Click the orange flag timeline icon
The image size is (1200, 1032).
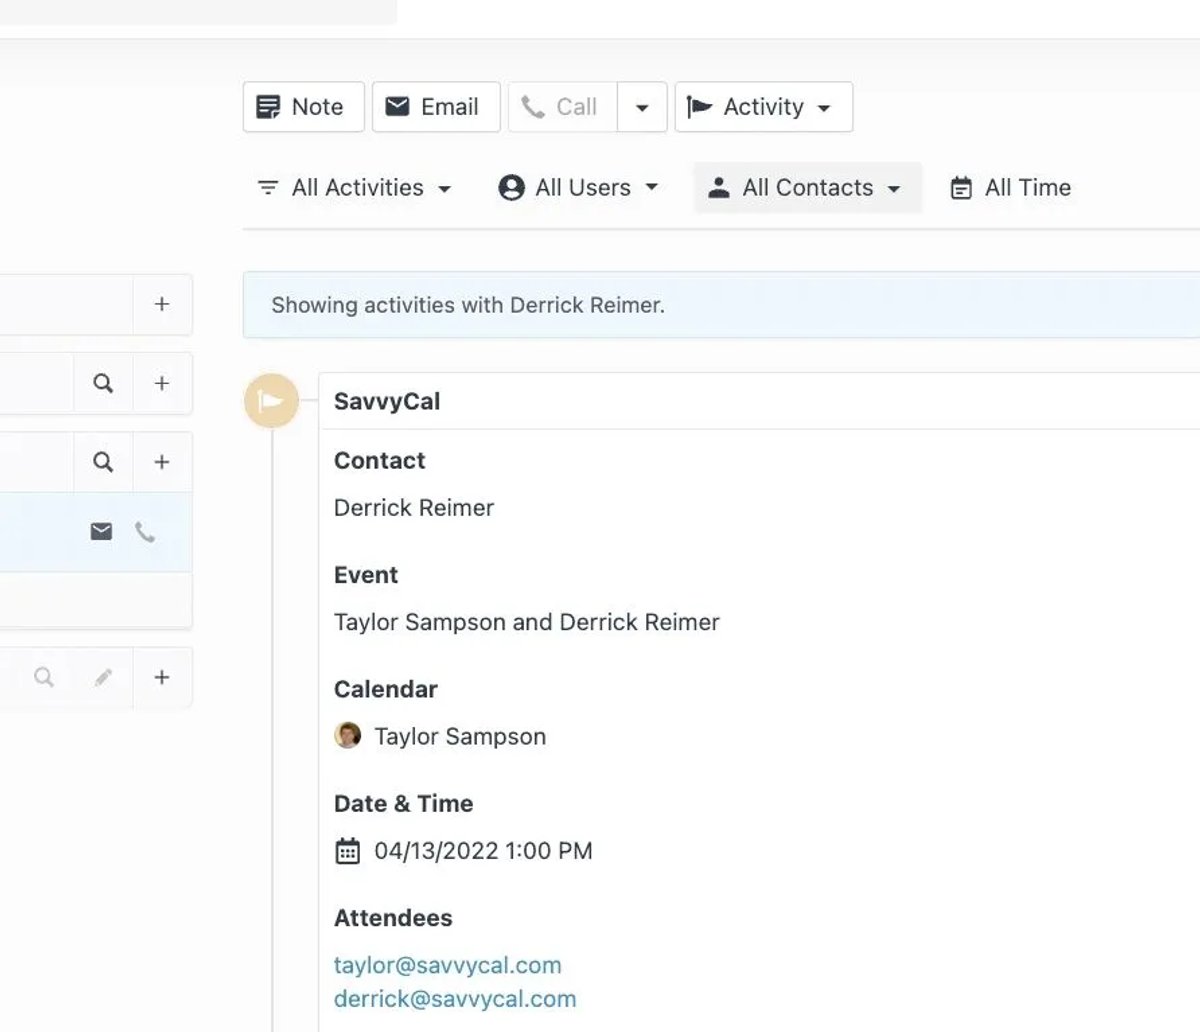pyautogui.click(x=271, y=401)
